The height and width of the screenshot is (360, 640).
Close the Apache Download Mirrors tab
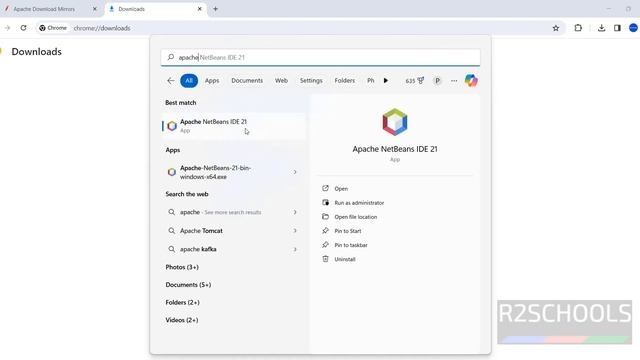coord(95,9)
